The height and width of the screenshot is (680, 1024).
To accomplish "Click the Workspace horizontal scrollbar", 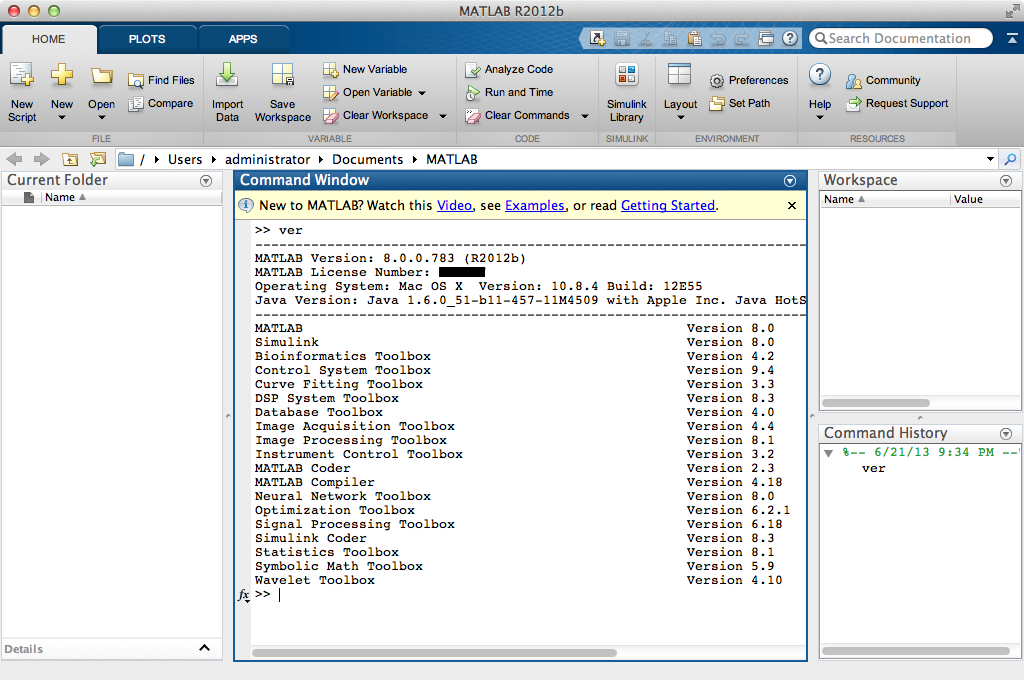I will pos(875,403).
